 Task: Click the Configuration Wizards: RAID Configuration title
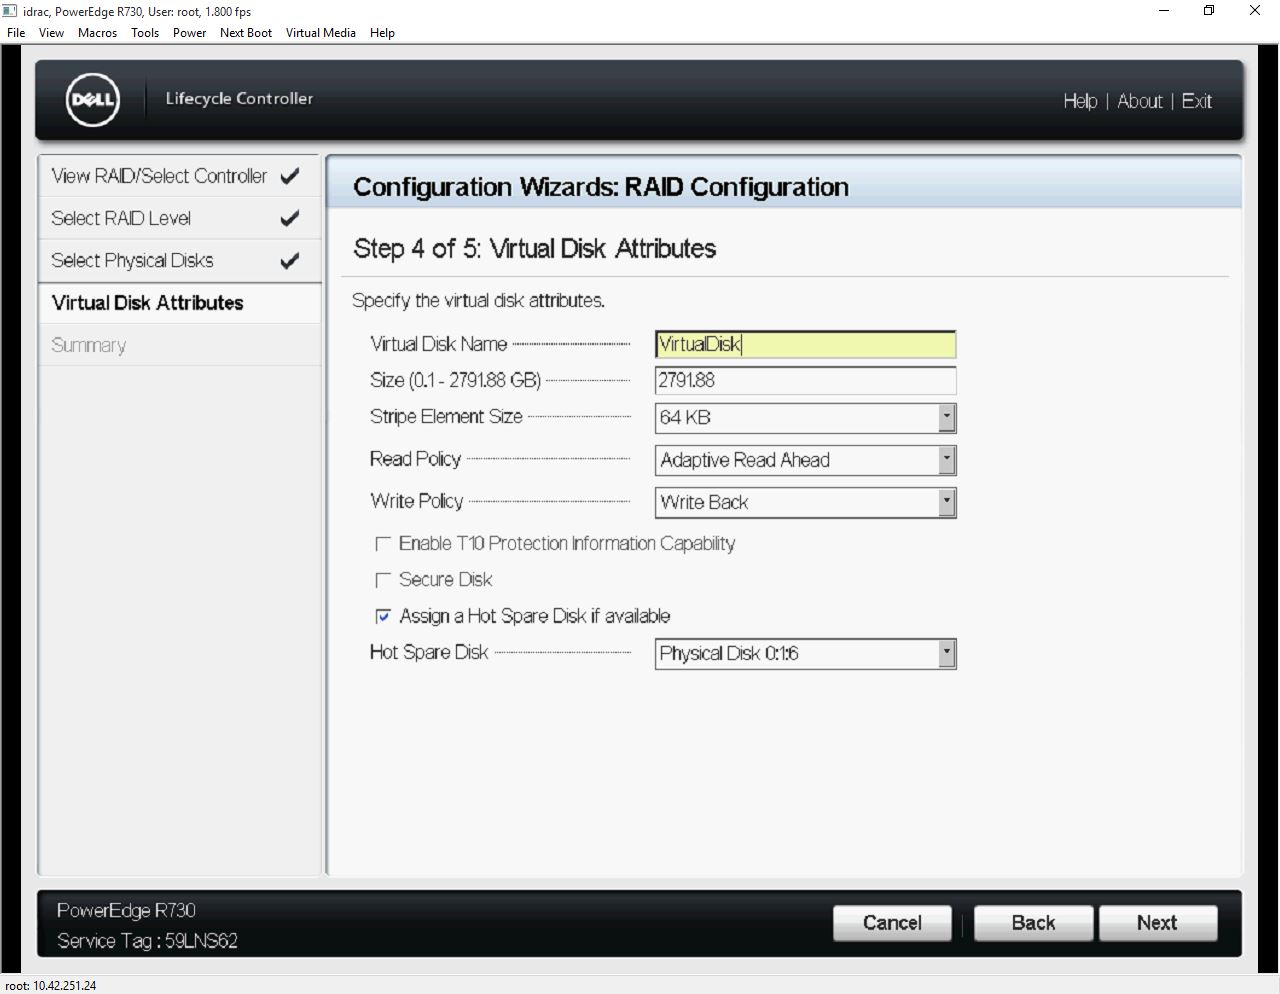(601, 187)
